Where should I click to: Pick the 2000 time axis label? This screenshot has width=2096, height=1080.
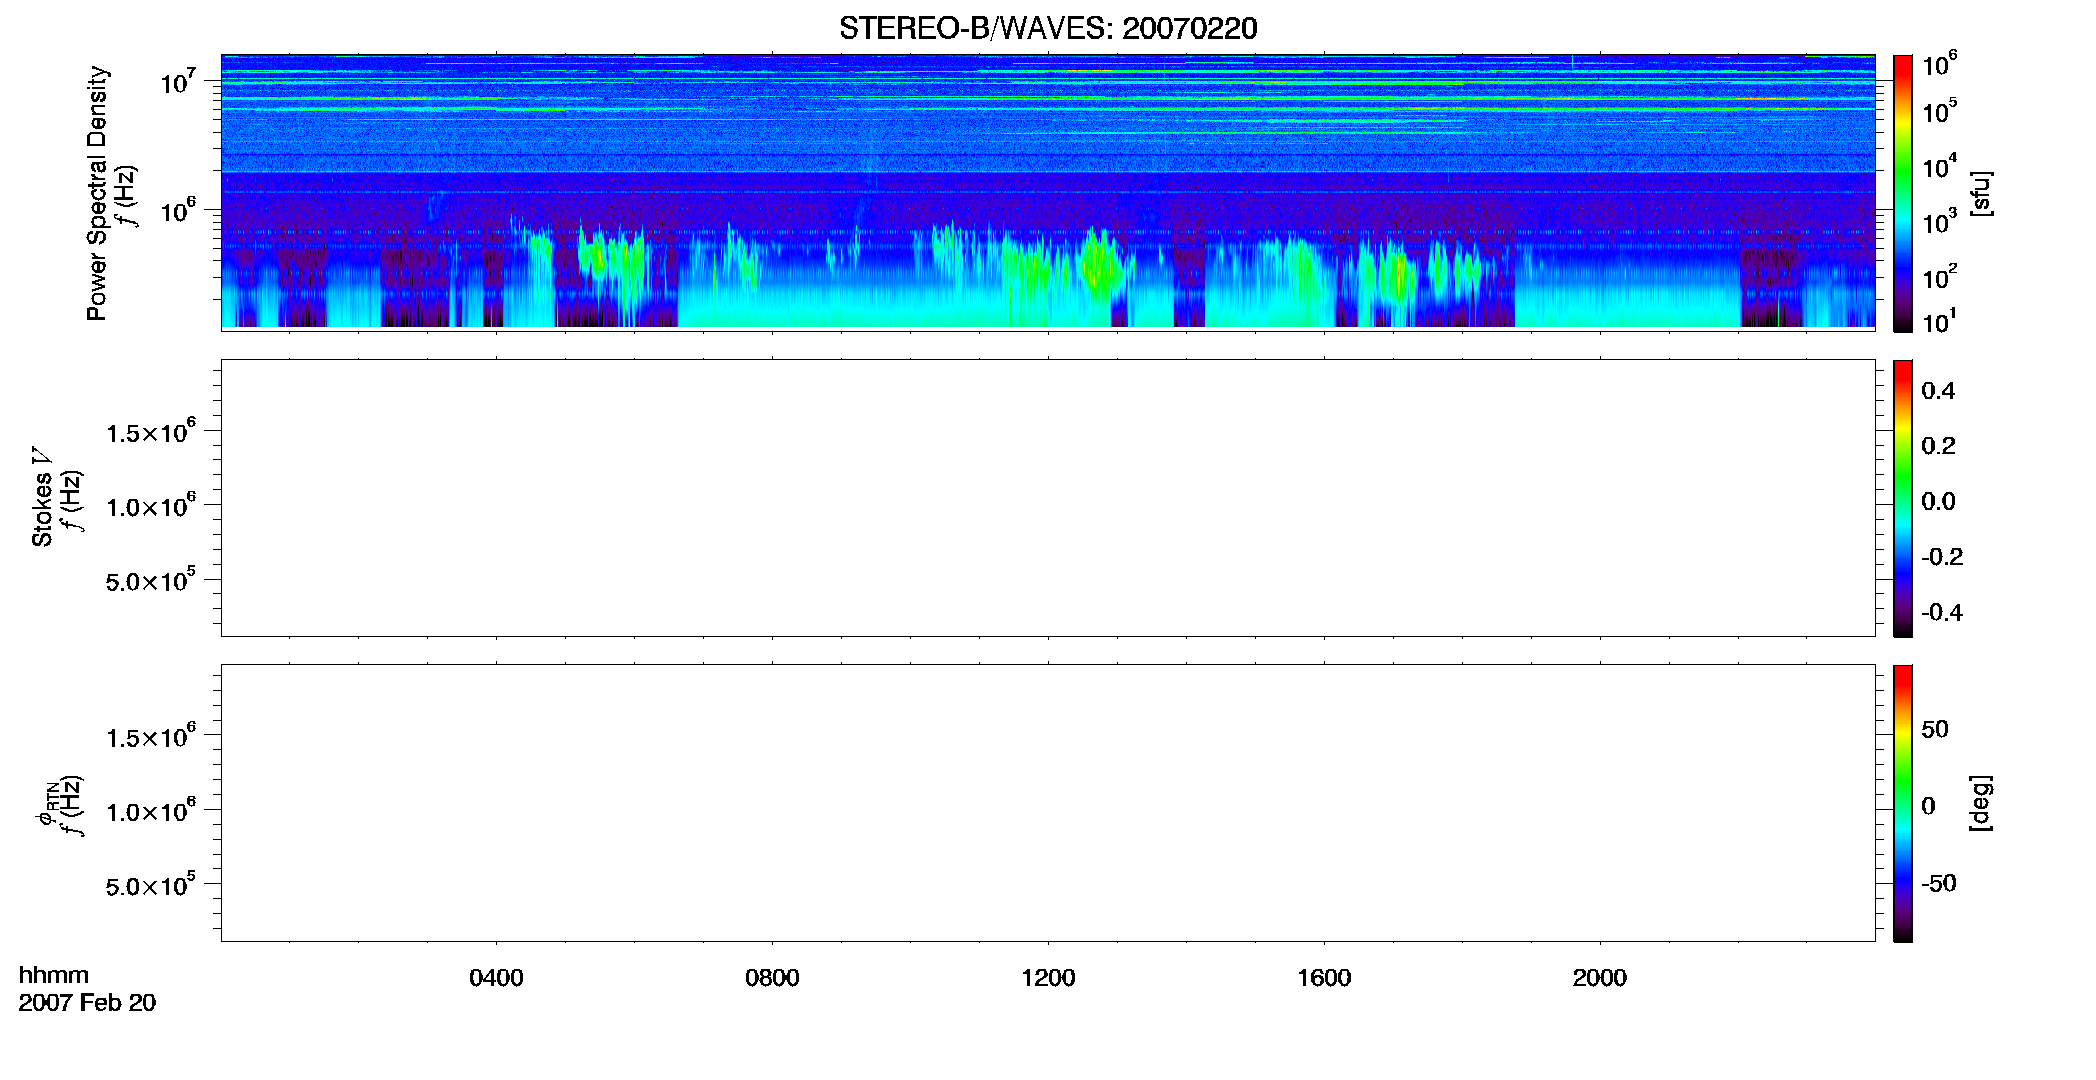pyautogui.click(x=1599, y=978)
